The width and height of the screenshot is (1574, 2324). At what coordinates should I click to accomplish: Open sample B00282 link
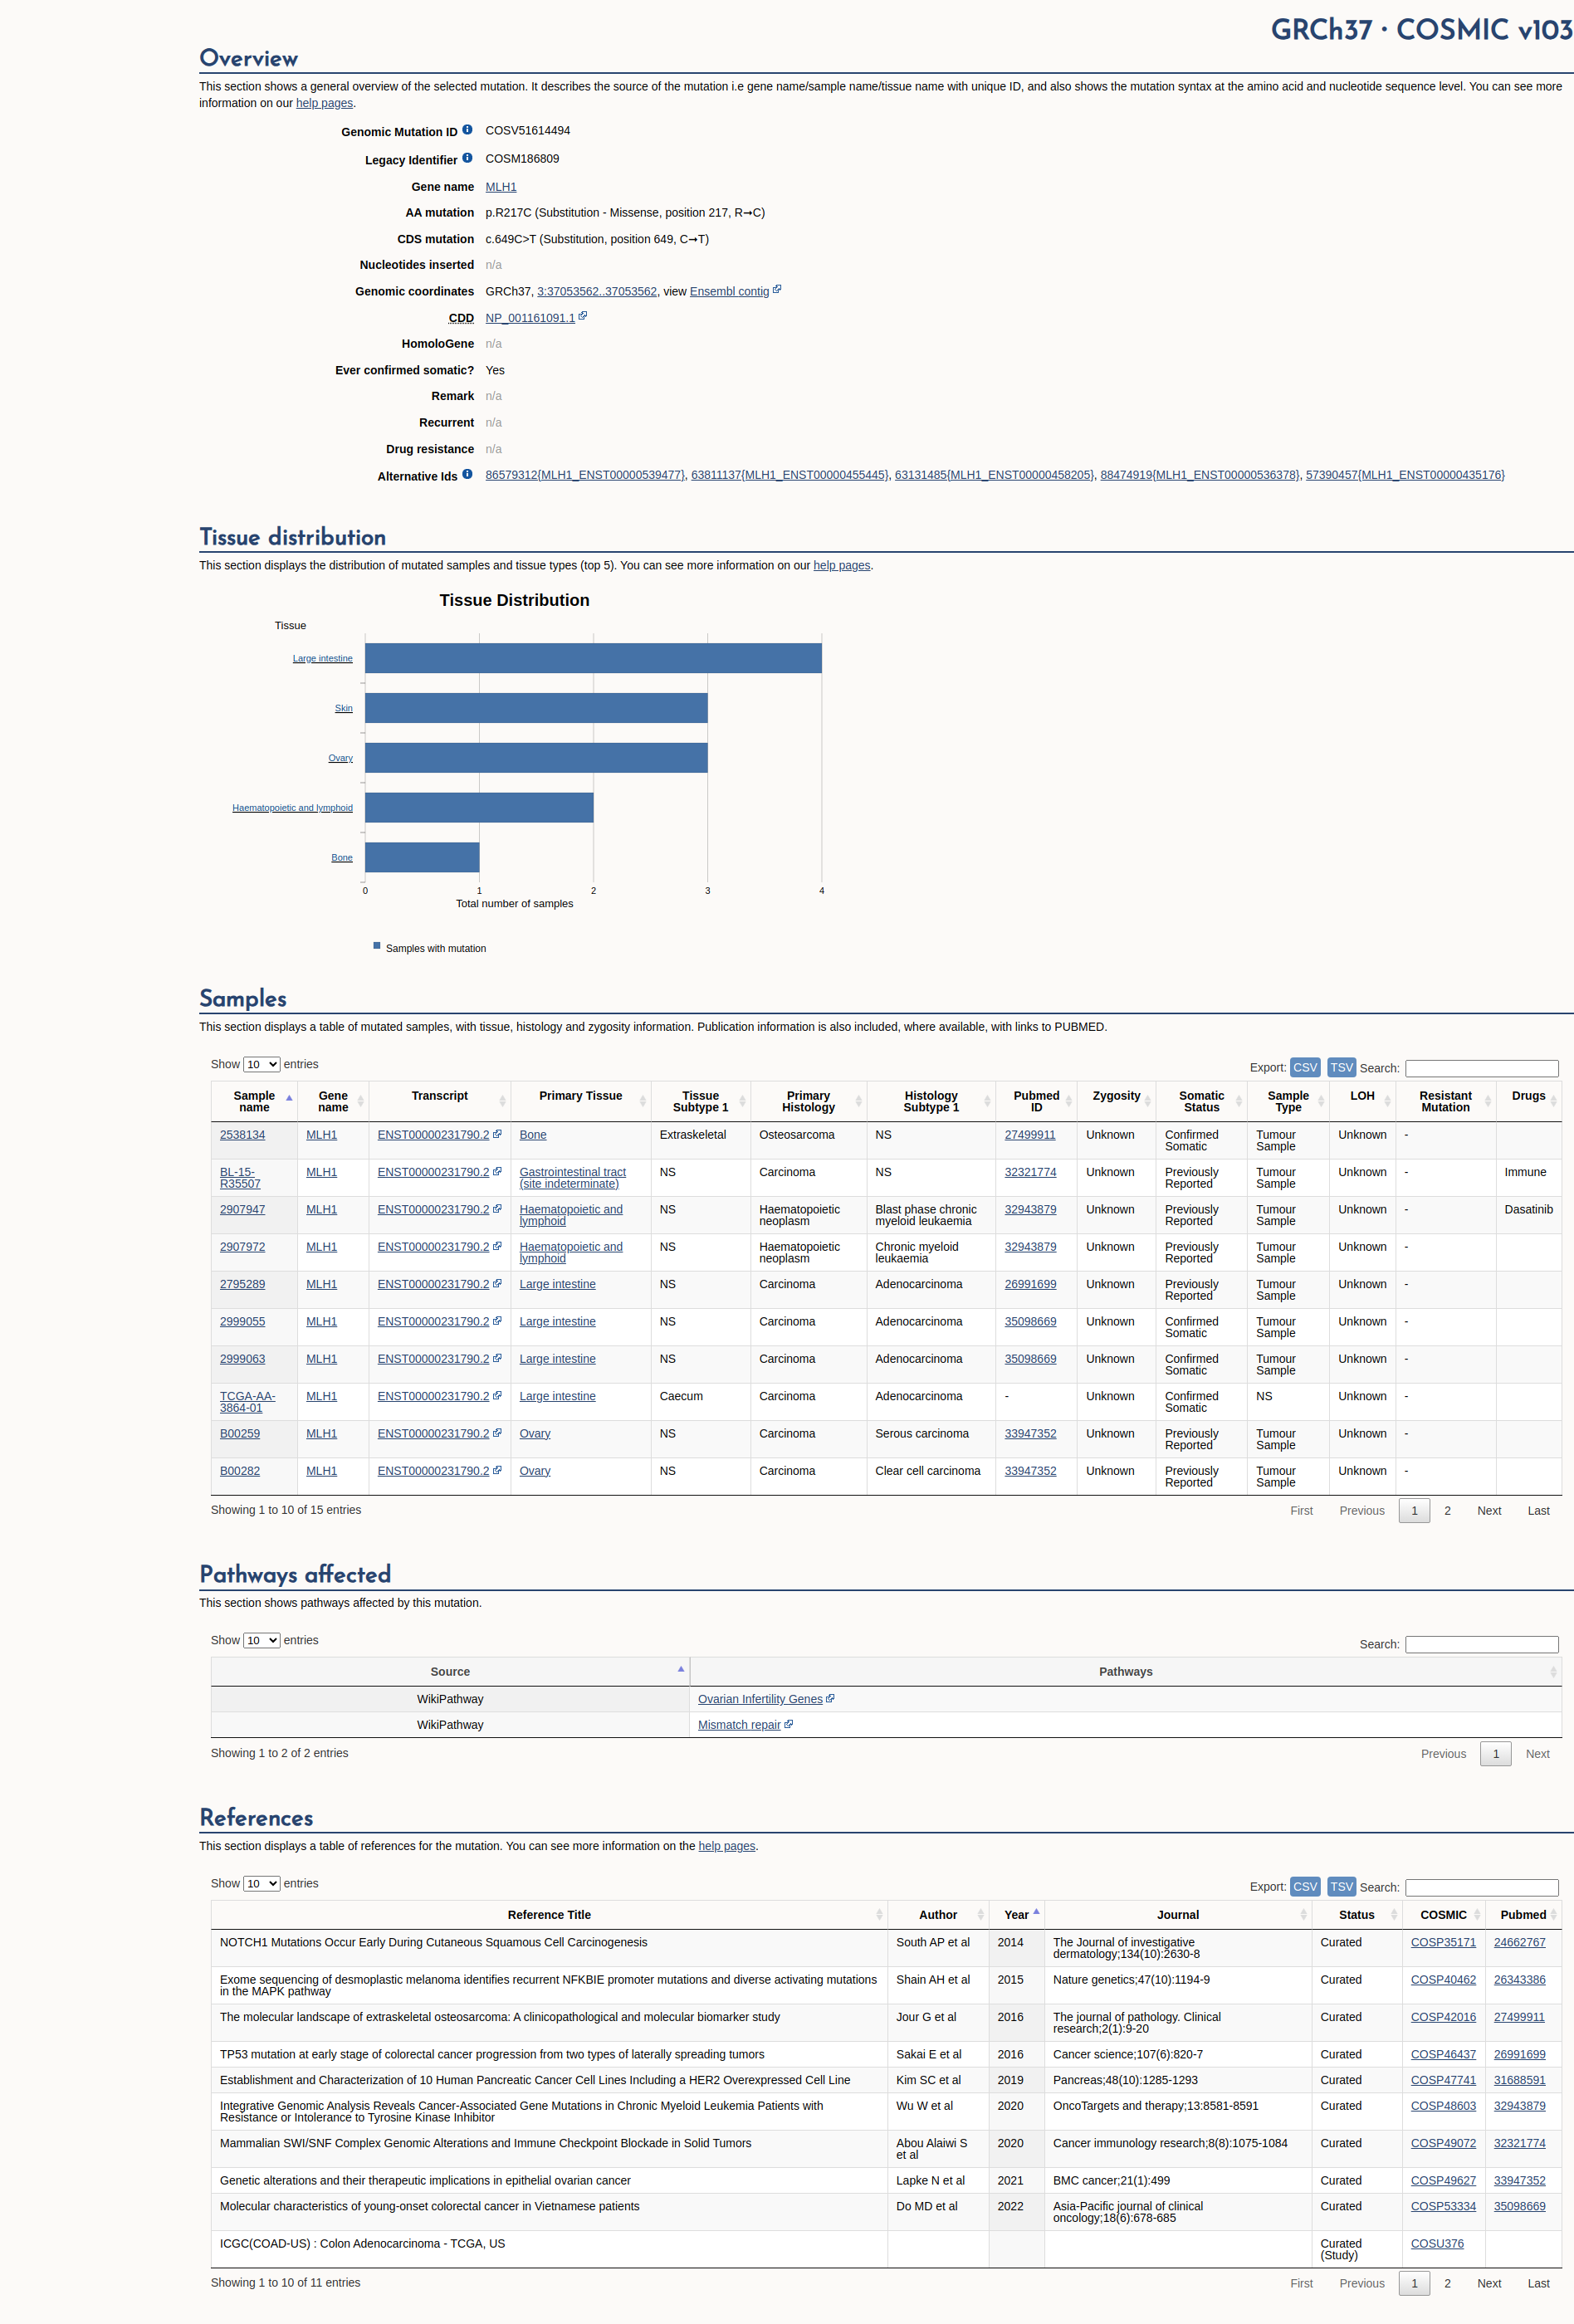[x=240, y=1470]
